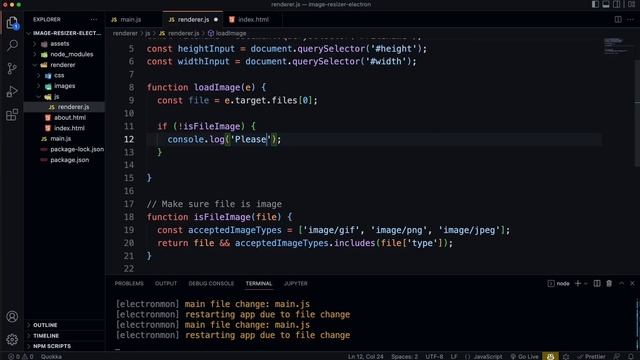
Task: Expand the images folder
Action: (x=64, y=86)
